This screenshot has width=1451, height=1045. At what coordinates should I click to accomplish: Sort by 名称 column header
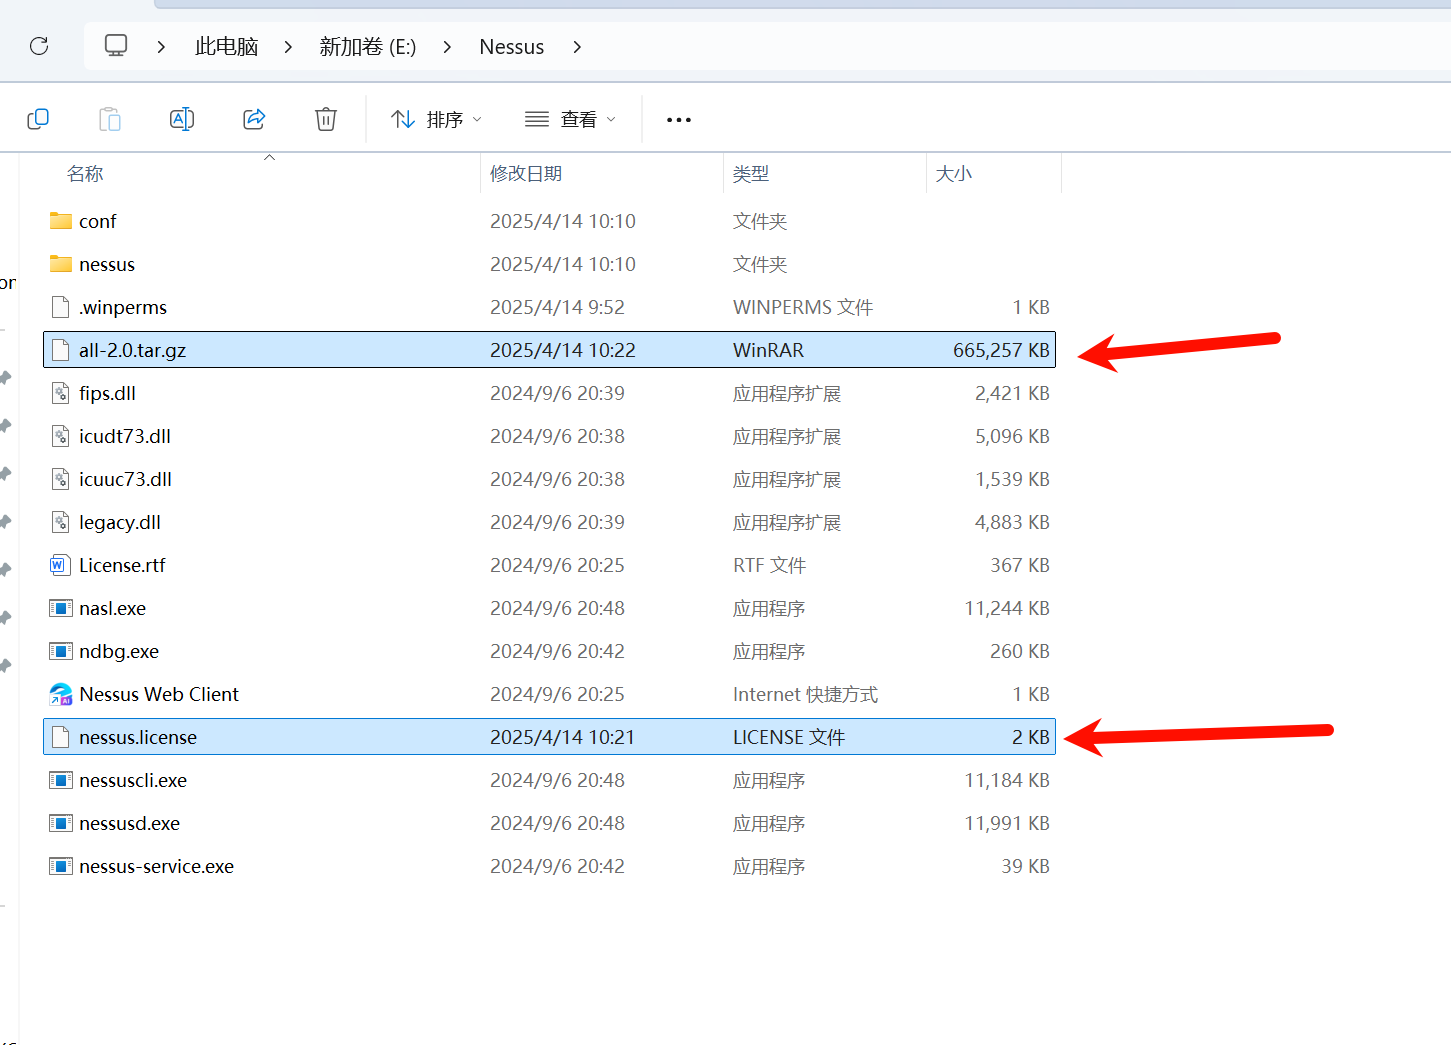[85, 174]
